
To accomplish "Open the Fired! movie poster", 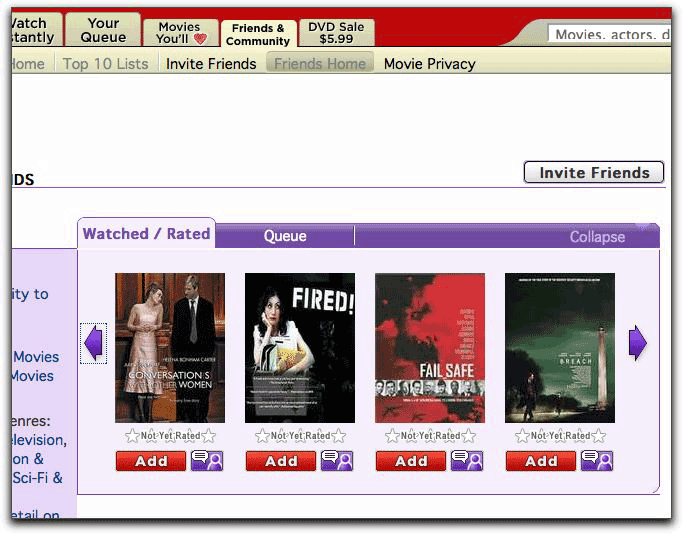I will pos(300,348).
